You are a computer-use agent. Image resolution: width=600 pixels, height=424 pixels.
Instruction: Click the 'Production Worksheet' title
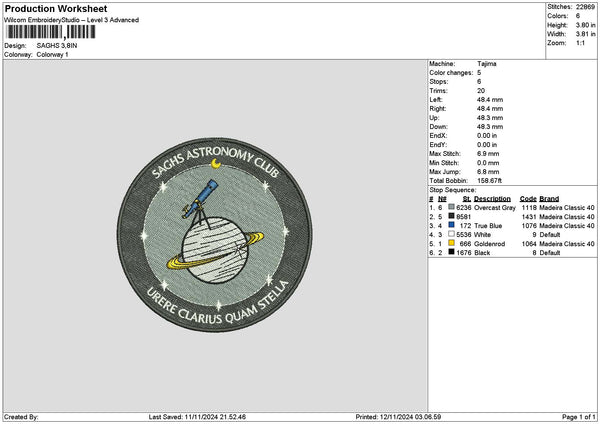[56, 8]
